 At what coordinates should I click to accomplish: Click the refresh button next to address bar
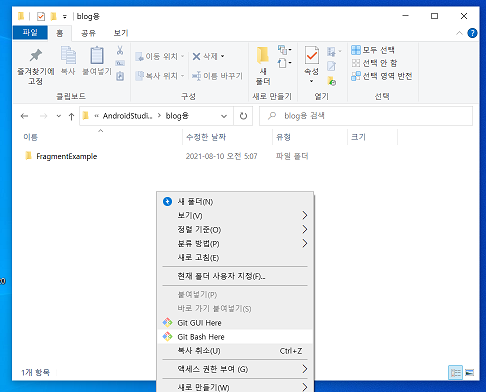(x=243, y=116)
